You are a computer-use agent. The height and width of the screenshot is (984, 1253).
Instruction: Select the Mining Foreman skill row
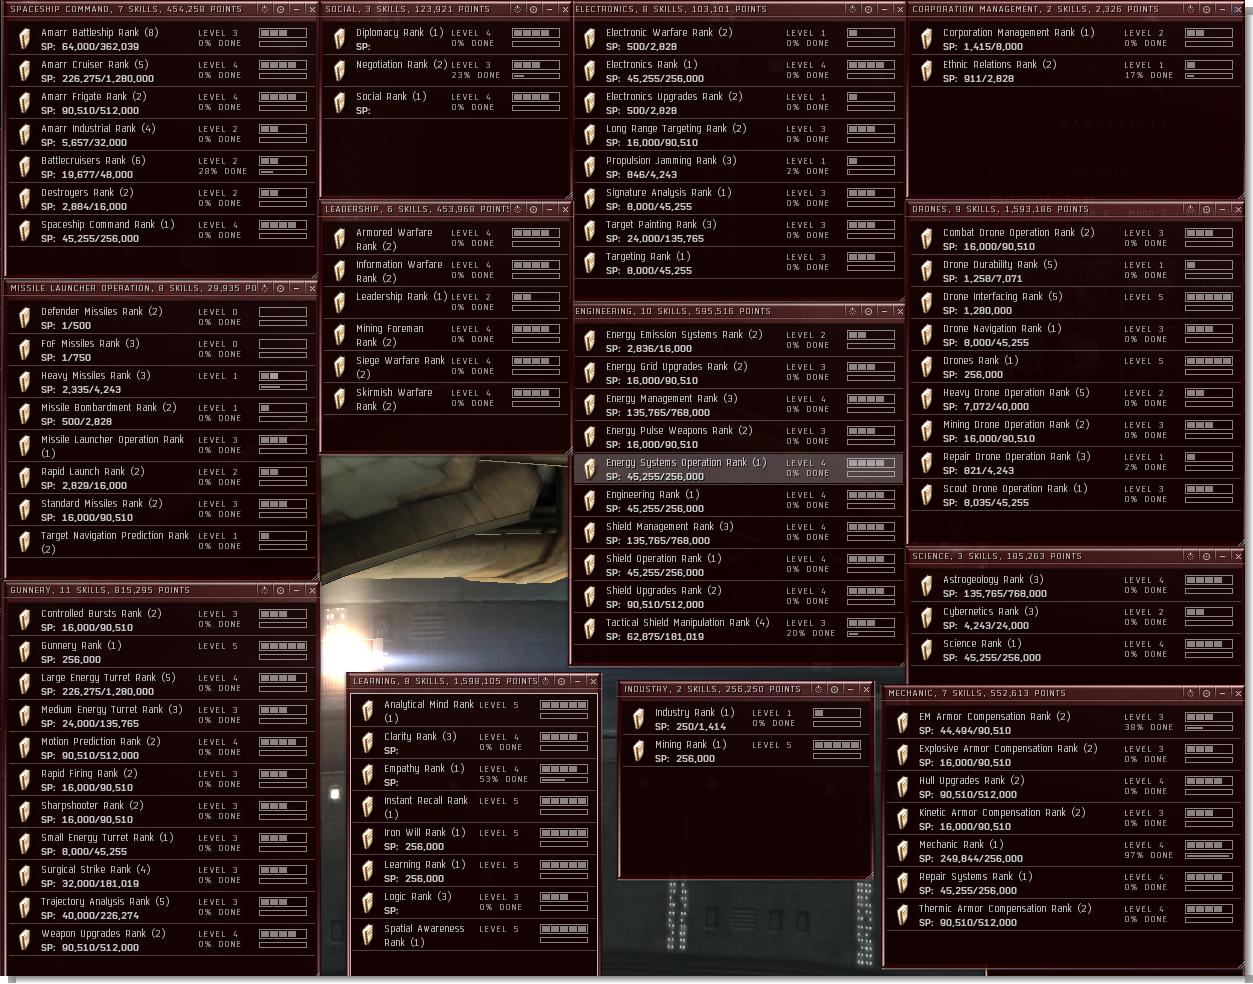(x=445, y=335)
